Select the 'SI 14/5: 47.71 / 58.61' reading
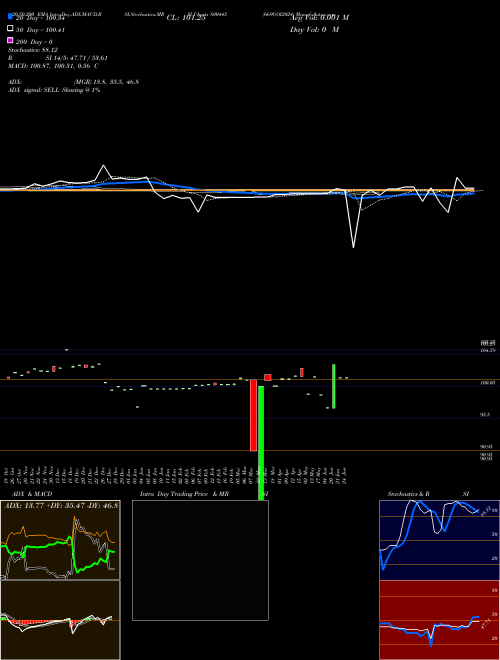The width and height of the screenshot is (500, 660). pos(77,58)
